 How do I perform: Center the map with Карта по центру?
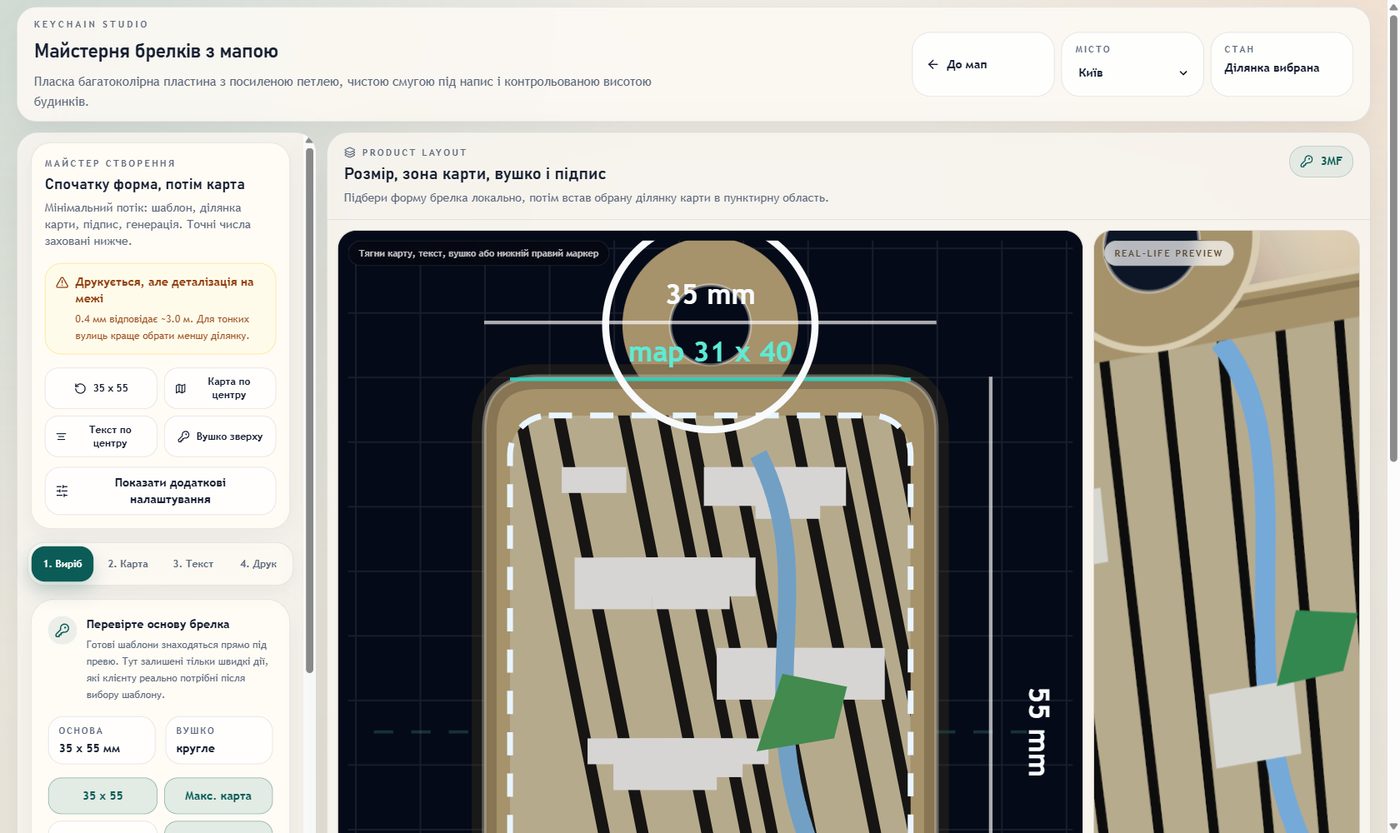click(220, 388)
